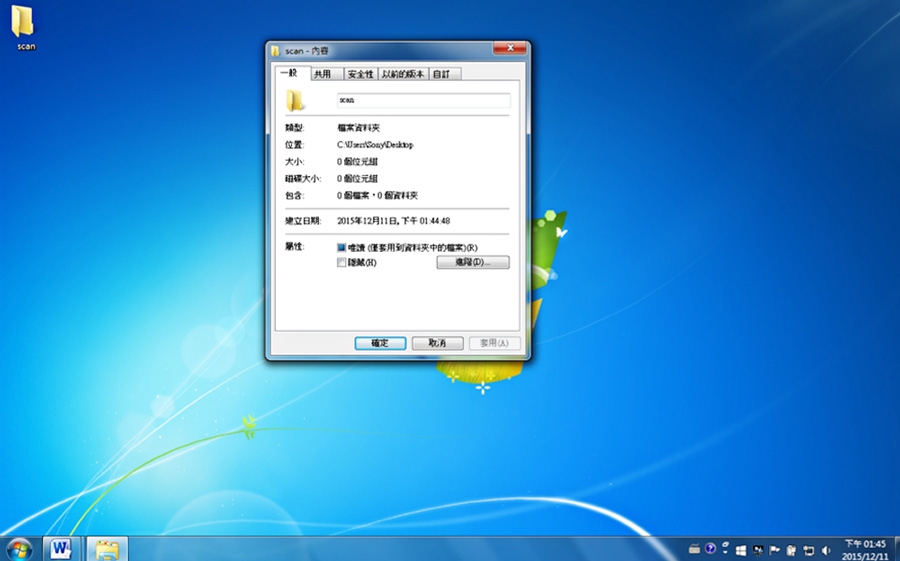Click the keyboard input method tray icon

(694, 549)
